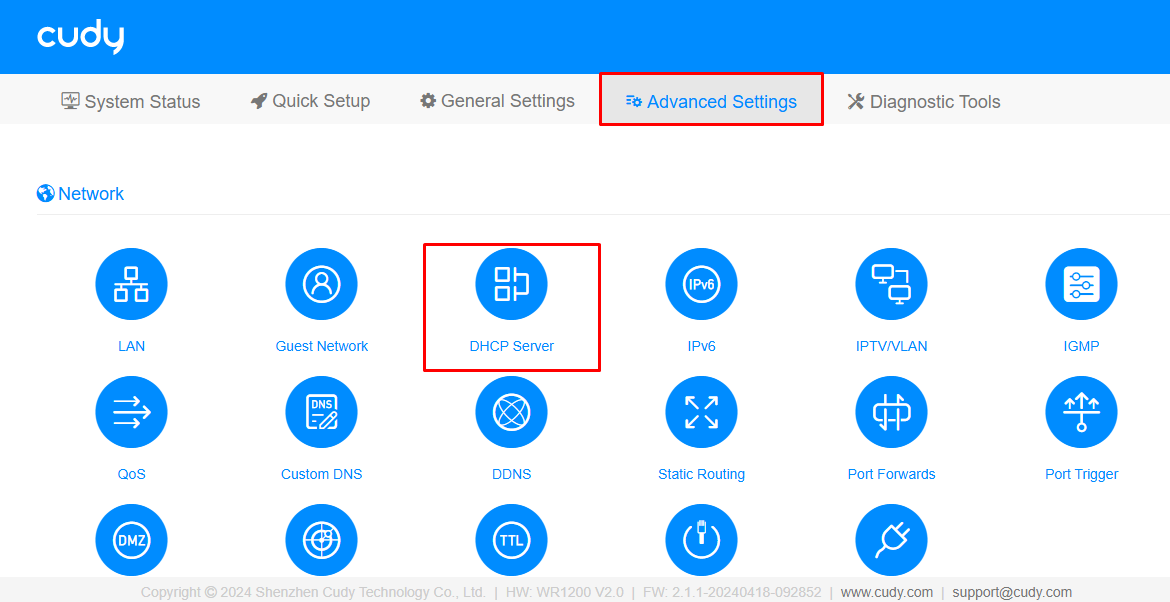Image resolution: width=1170 pixels, height=602 pixels.
Task: Select the DMZ icon
Action: pos(131,540)
